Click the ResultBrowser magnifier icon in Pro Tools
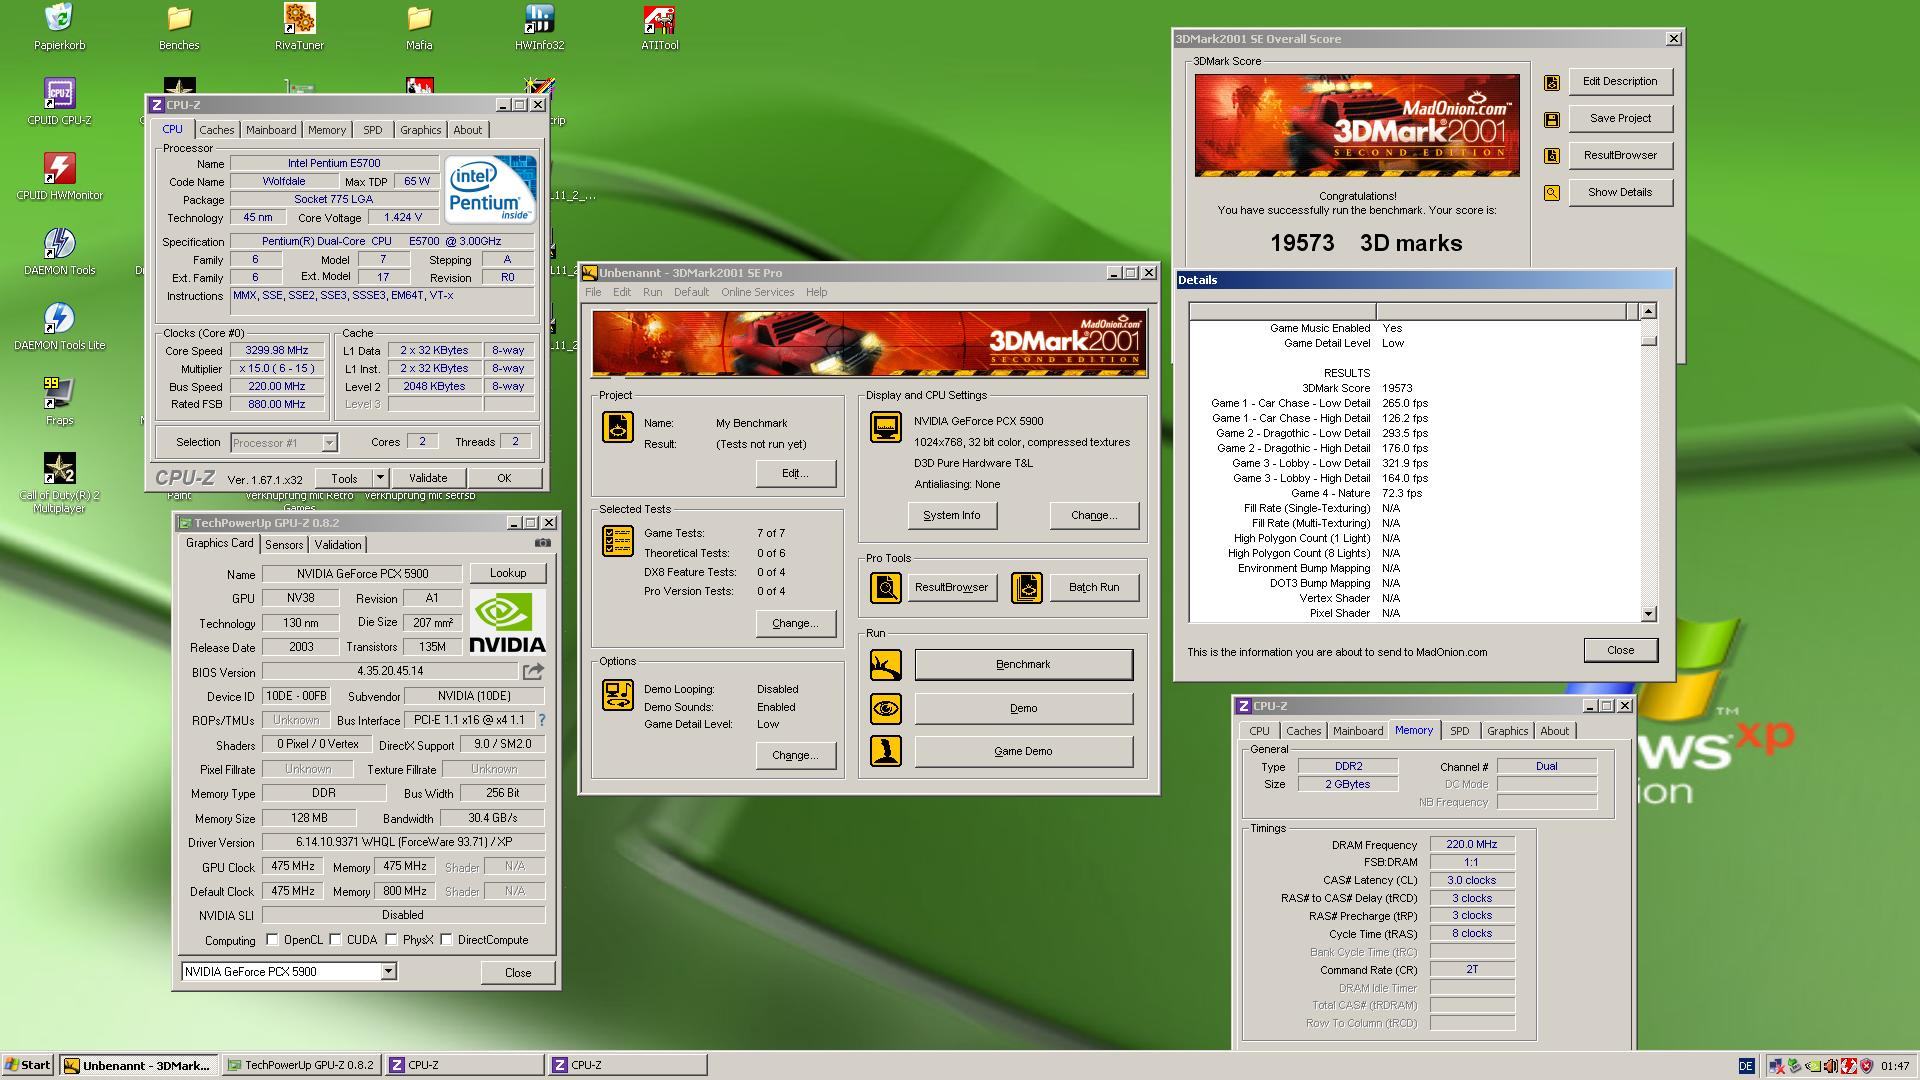1920x1080 pixels. coord(885,588)
